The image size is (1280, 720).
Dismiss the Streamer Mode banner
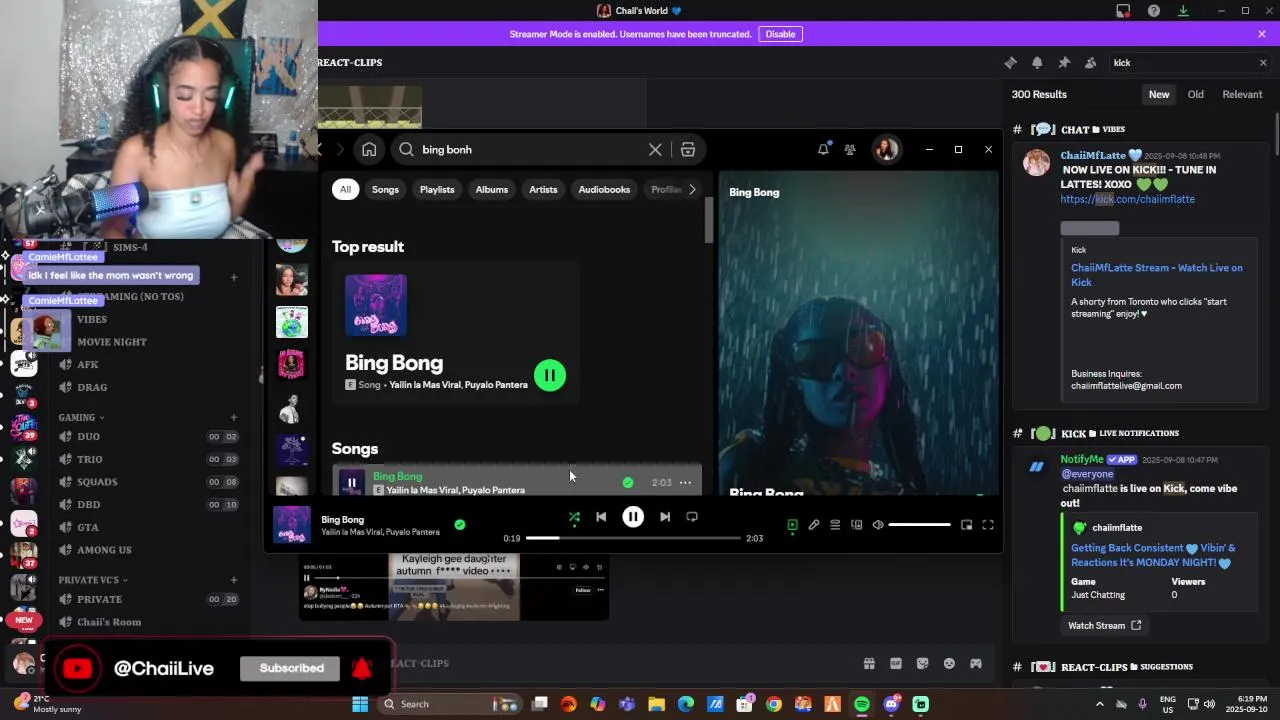tap(1262, 34)
